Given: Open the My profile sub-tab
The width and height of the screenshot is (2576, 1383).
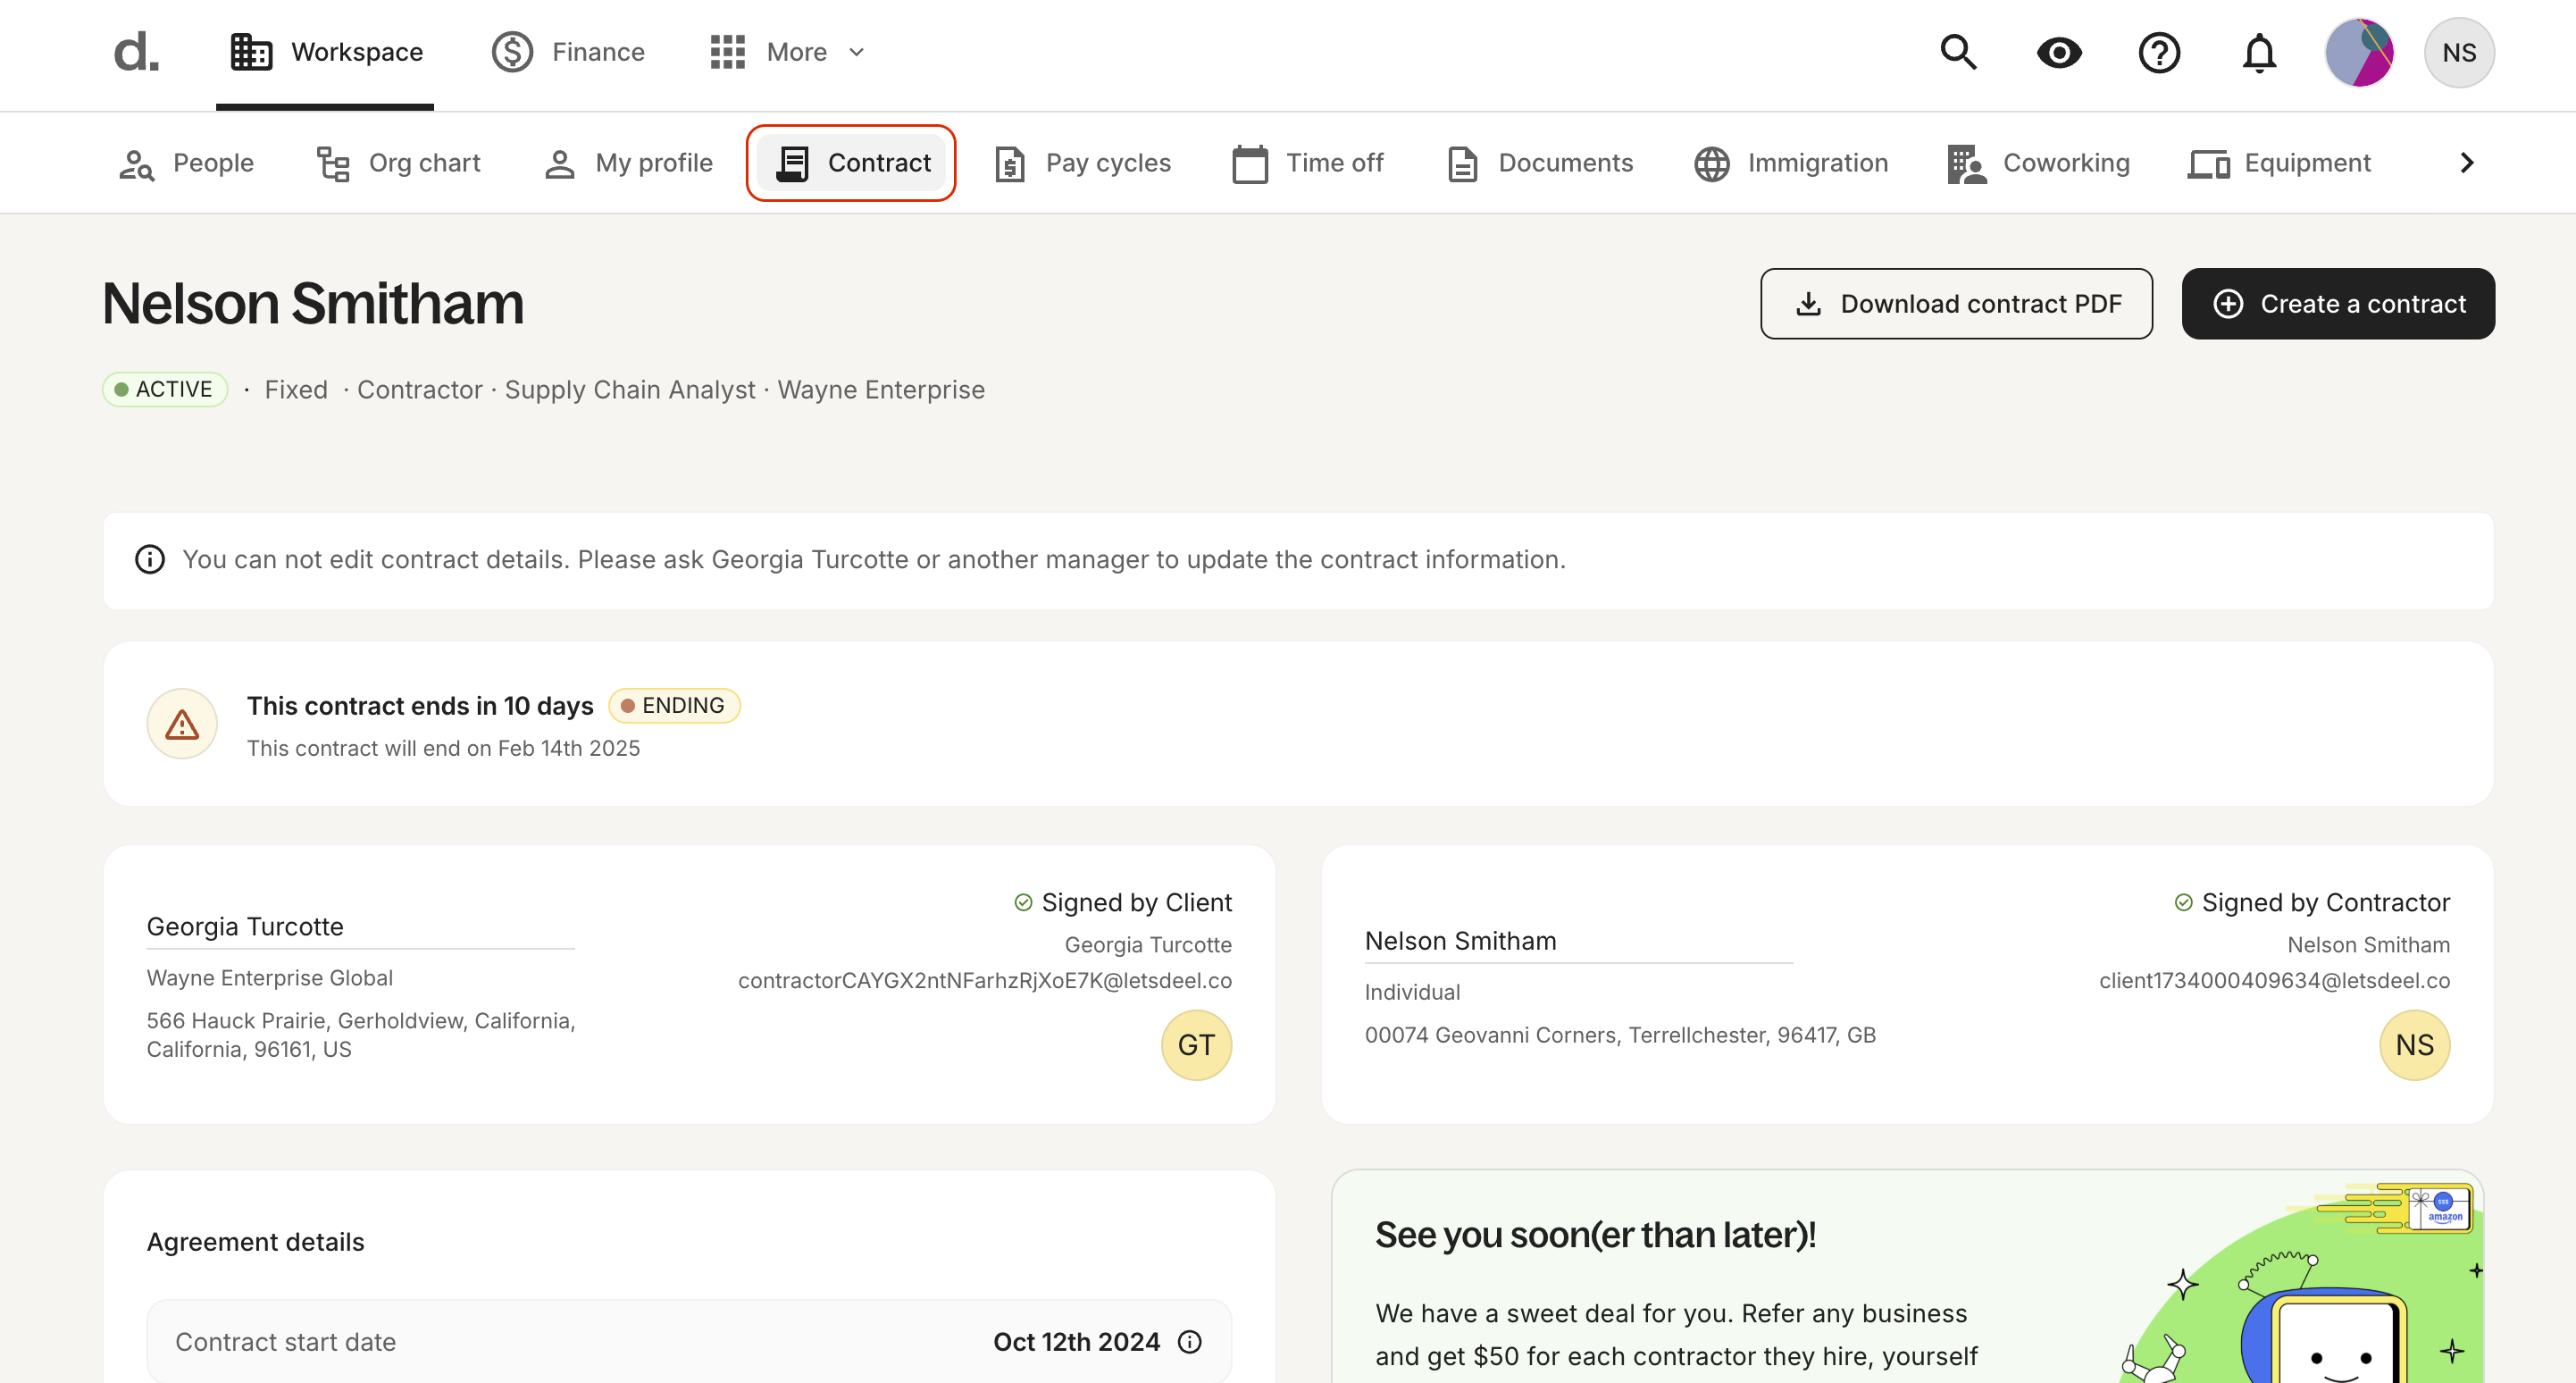Looking at the screenshot, I should 628,163.
